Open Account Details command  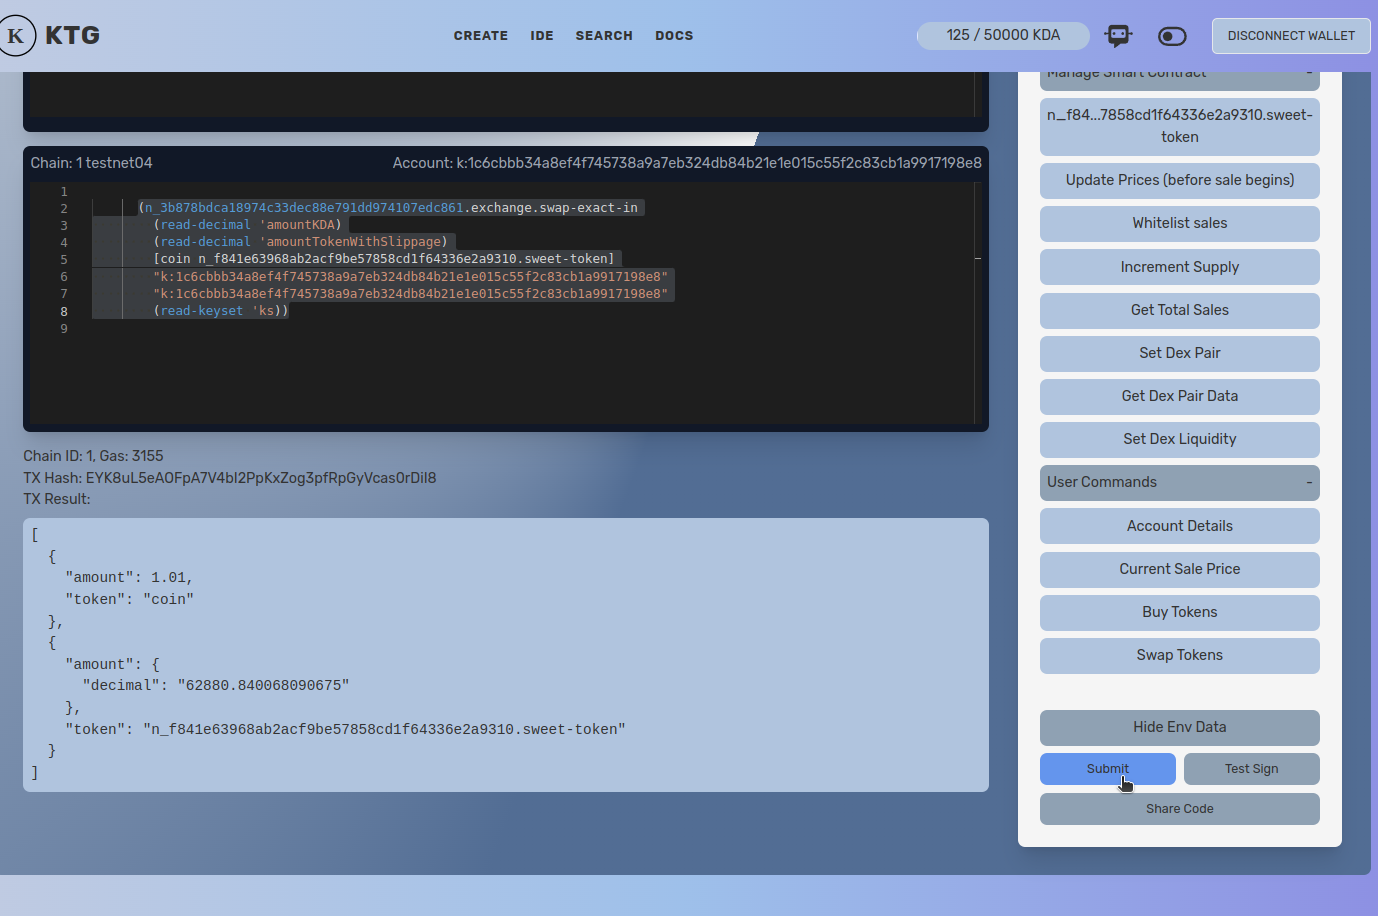(x=1180, y=526)
